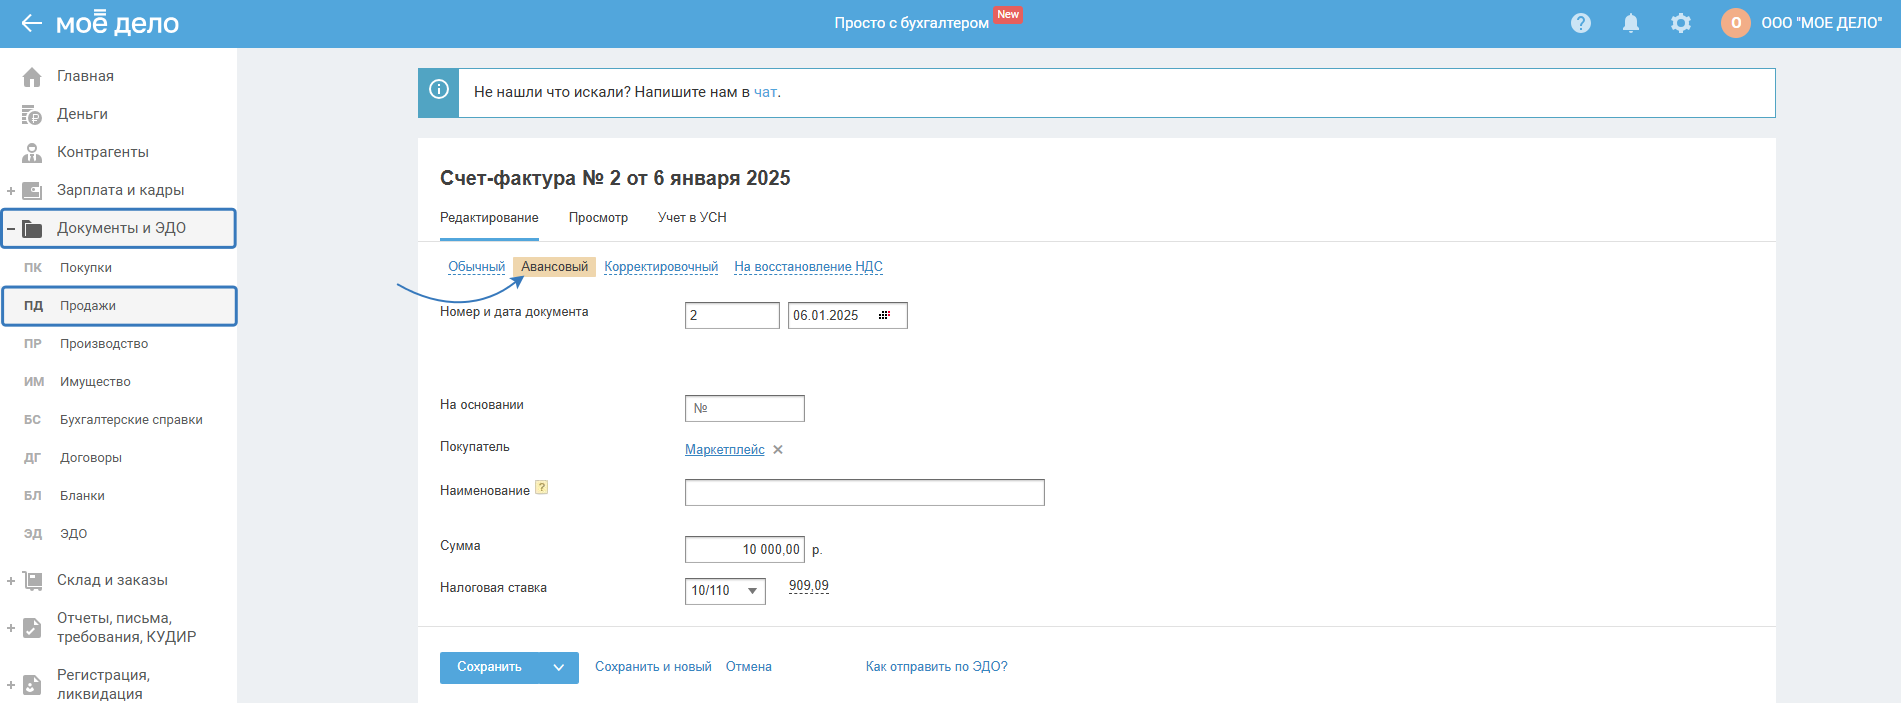Click the Сохранить и новый link

point(653,667)
